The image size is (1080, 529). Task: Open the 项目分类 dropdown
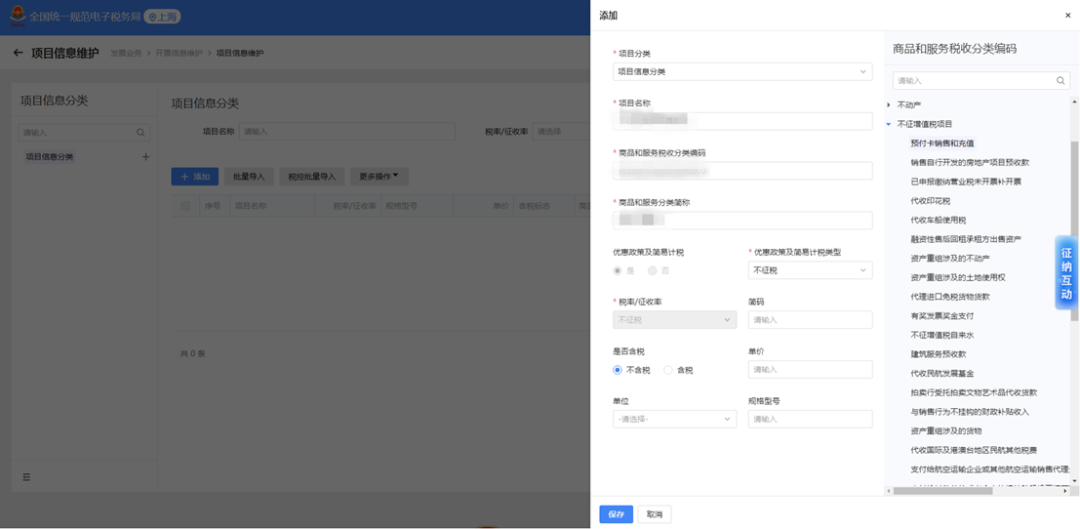[x=742, y=72]
